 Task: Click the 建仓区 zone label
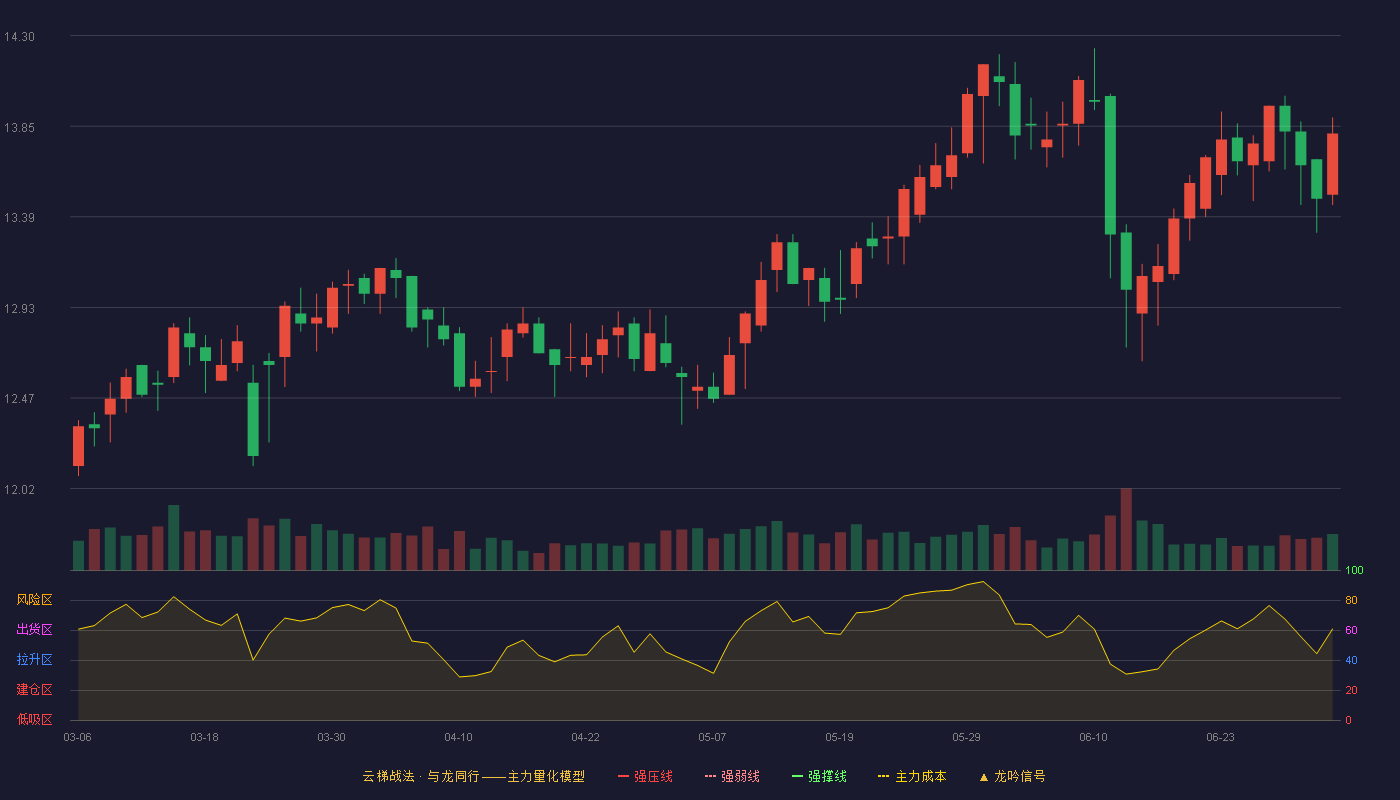click(x=34, y=690)
